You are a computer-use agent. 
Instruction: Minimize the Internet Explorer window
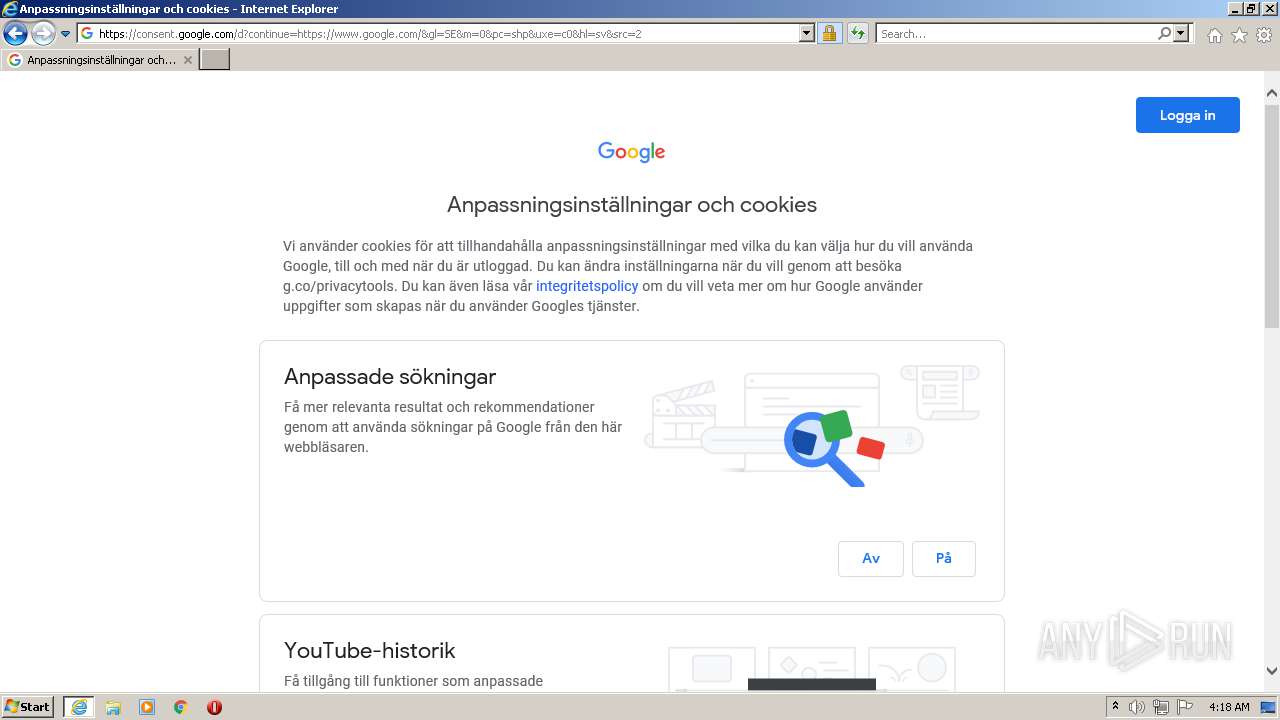click(1235, 8)
